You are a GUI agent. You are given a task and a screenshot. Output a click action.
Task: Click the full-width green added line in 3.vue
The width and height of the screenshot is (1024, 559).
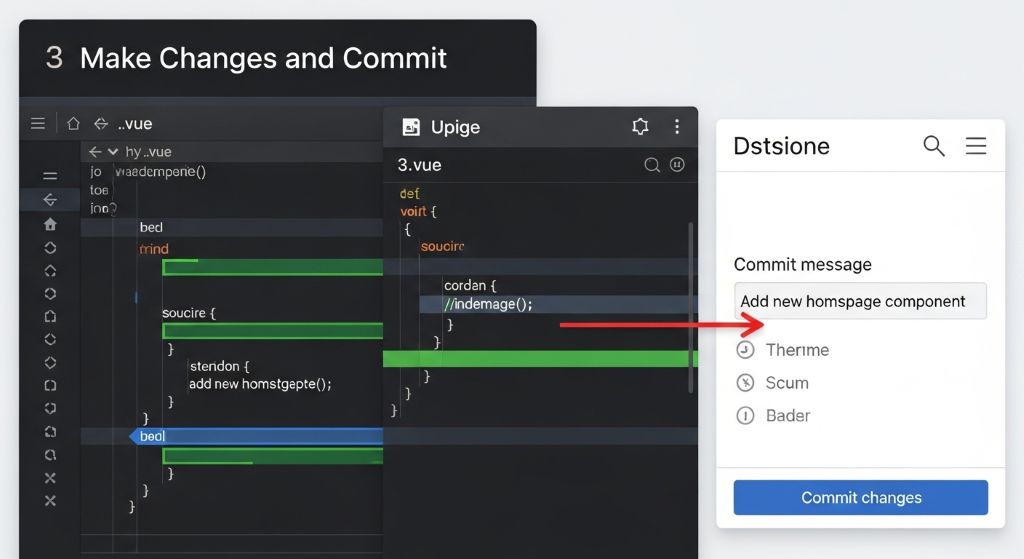click(x=540, y=359)
